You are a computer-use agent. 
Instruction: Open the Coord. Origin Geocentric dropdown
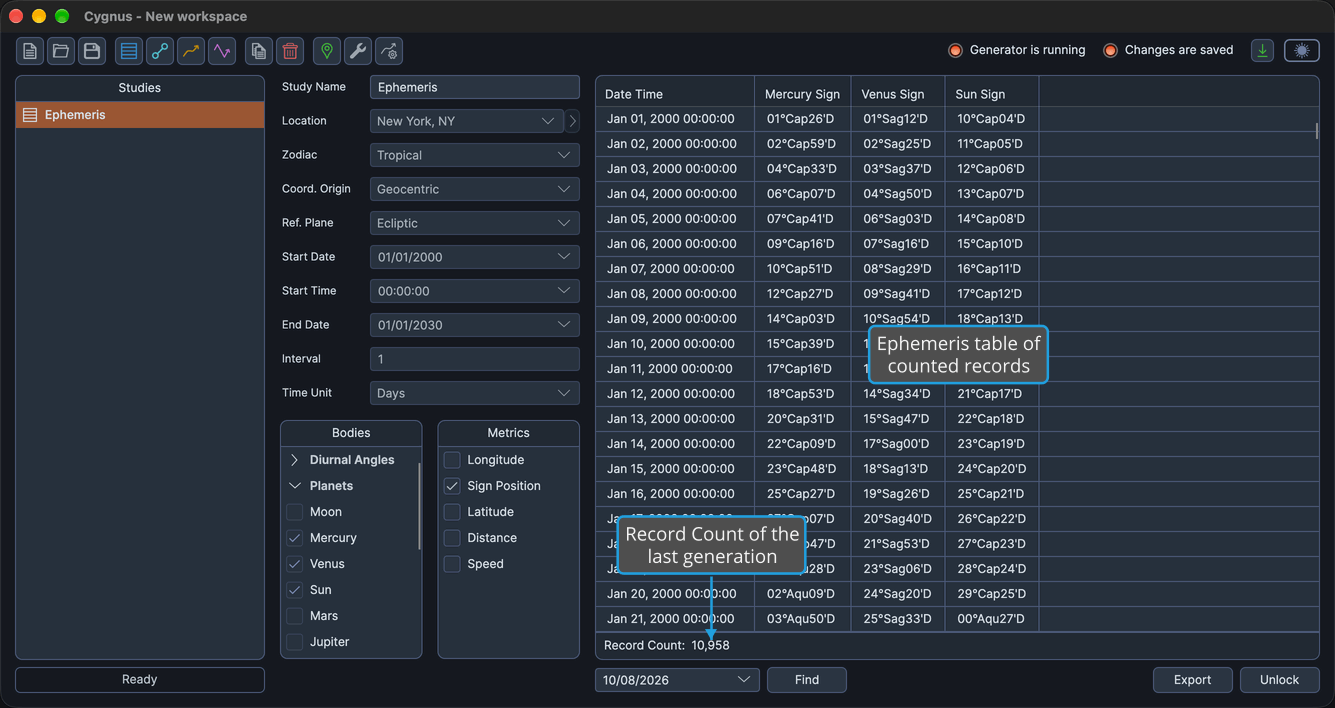pyautogui.click(x=475, y=189)
